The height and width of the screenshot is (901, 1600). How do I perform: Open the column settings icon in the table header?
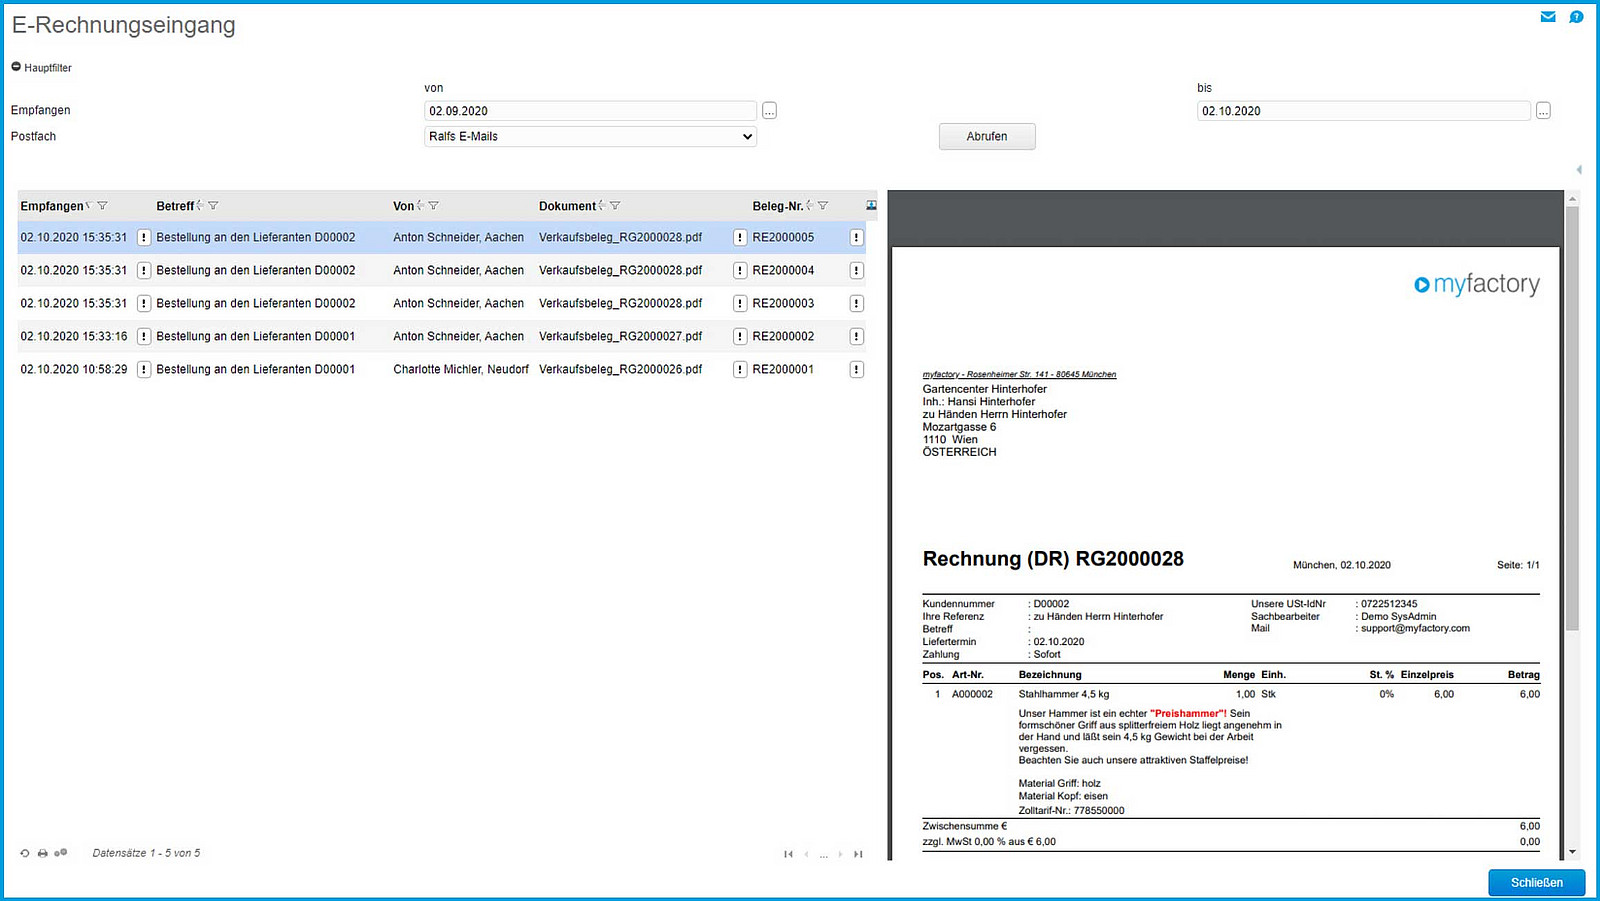(871, 205)
